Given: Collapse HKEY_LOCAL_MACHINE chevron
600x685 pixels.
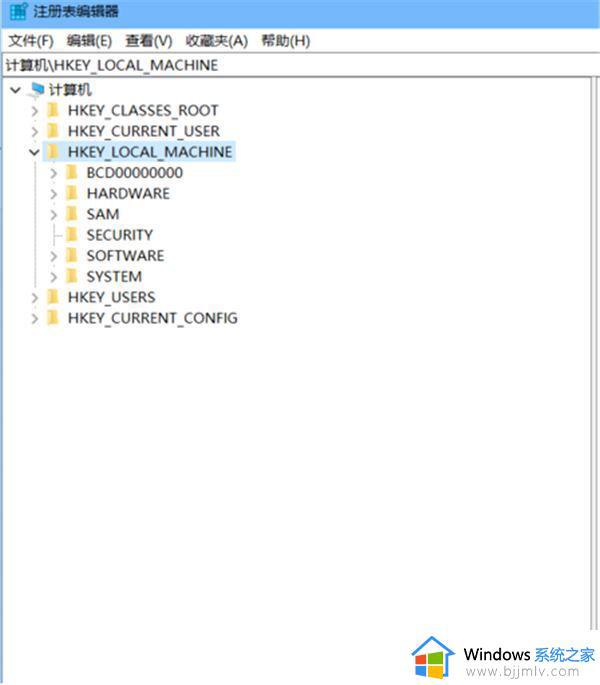Looking at the screenshot, I should [35, 152].
